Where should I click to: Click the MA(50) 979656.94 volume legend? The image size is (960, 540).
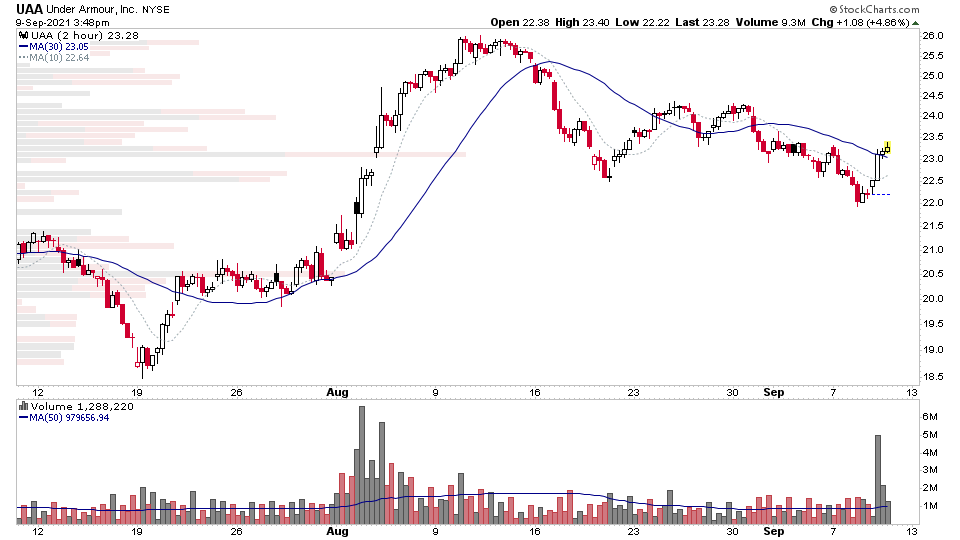click(x=64, y=418)
